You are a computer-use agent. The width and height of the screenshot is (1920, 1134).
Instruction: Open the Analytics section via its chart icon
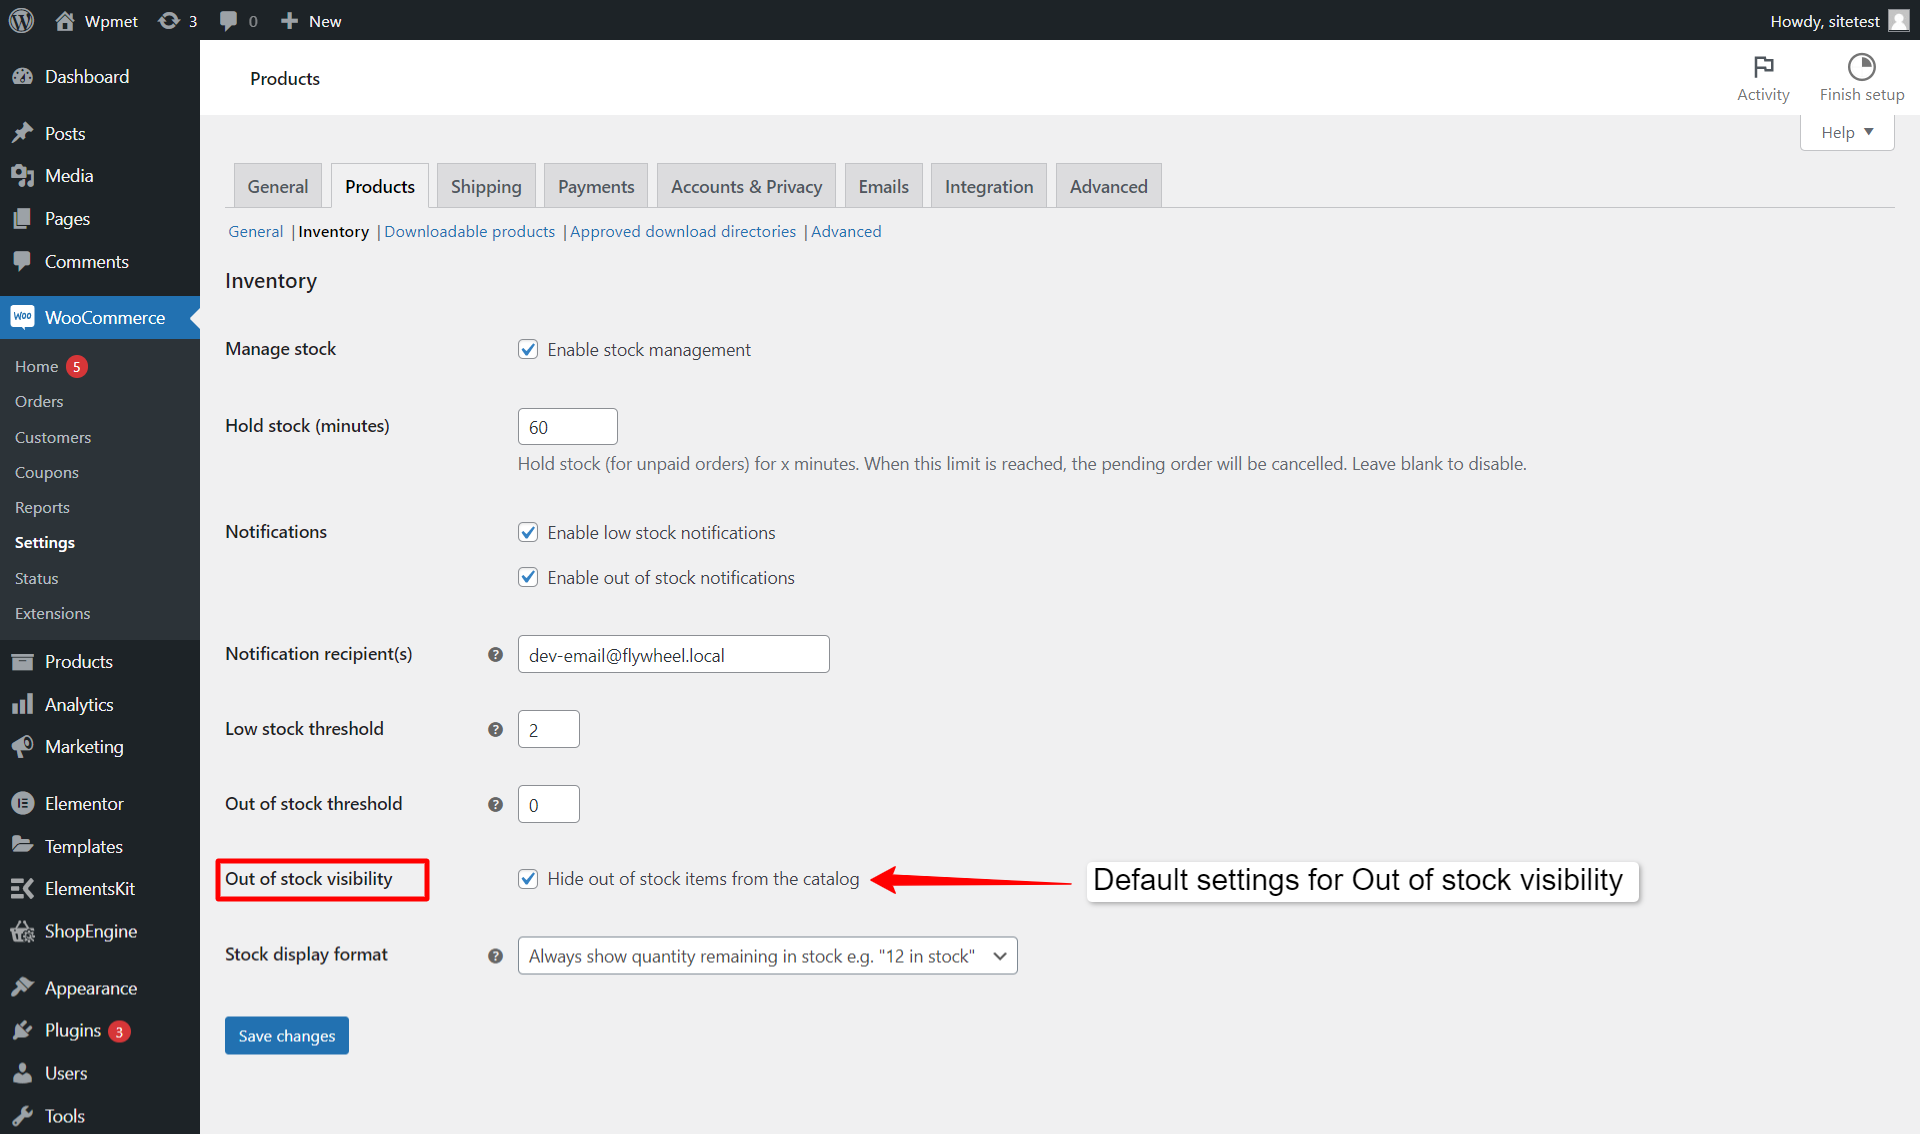(23, 704)
